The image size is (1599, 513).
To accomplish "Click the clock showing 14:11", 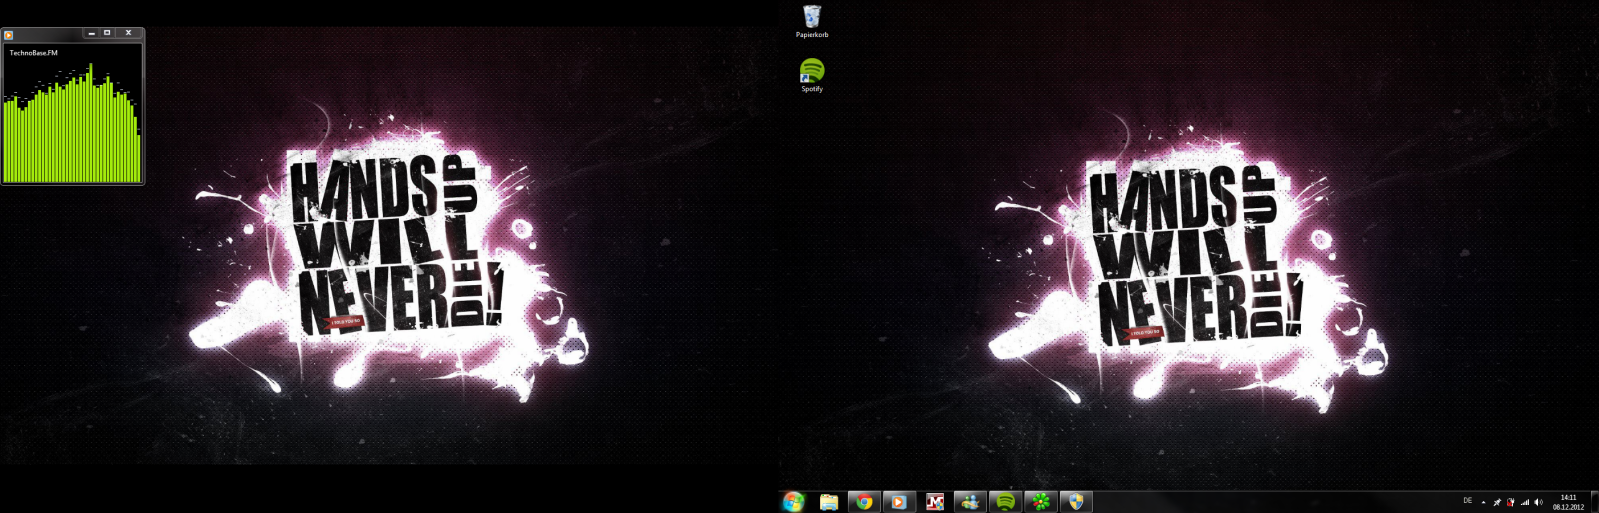I will click(1568, 502).
